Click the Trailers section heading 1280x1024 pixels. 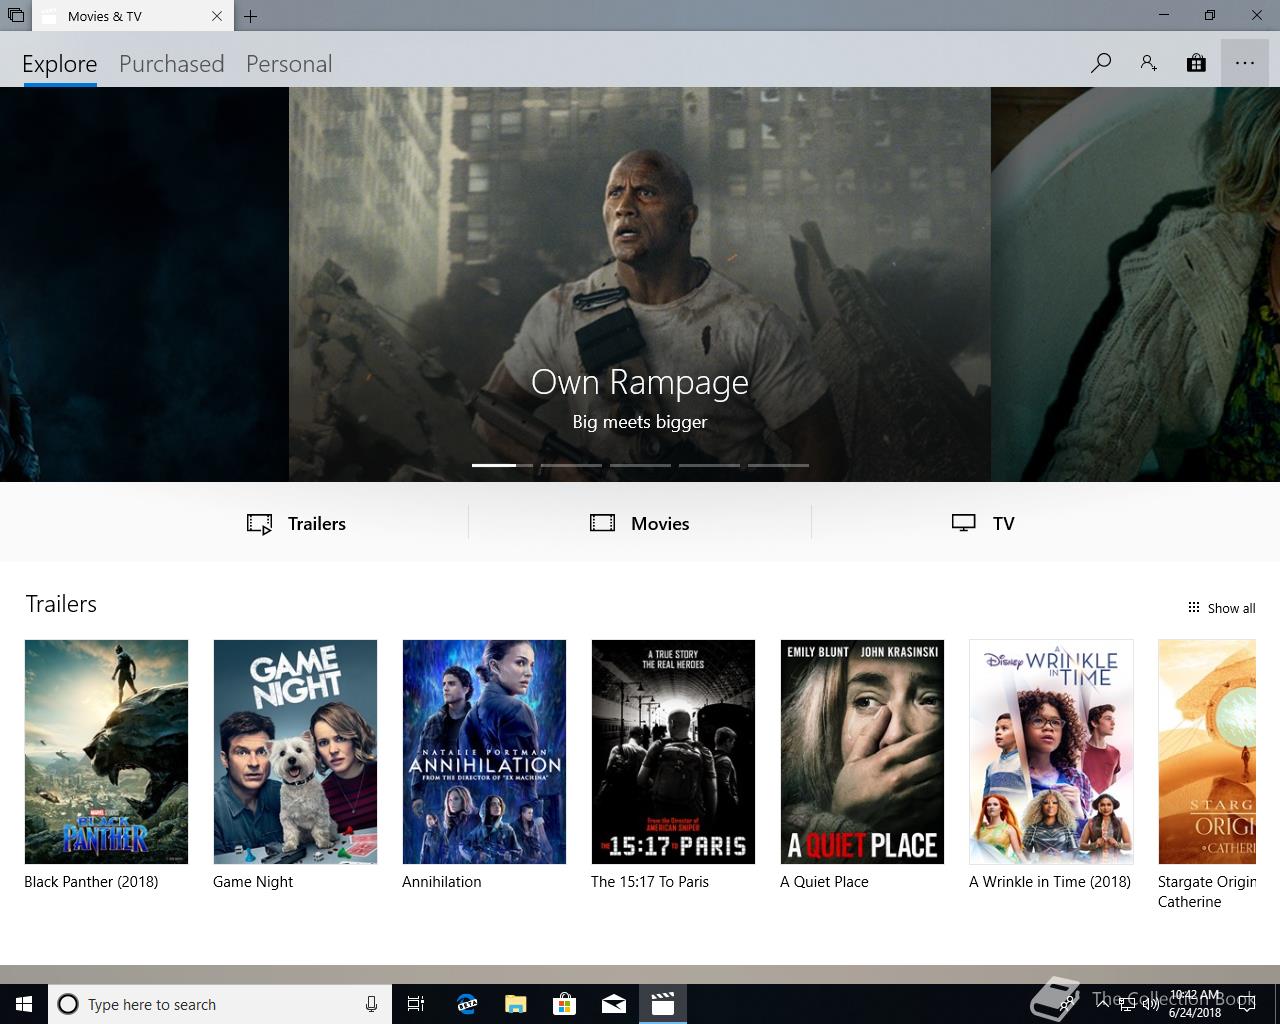[x=61, y=604]
